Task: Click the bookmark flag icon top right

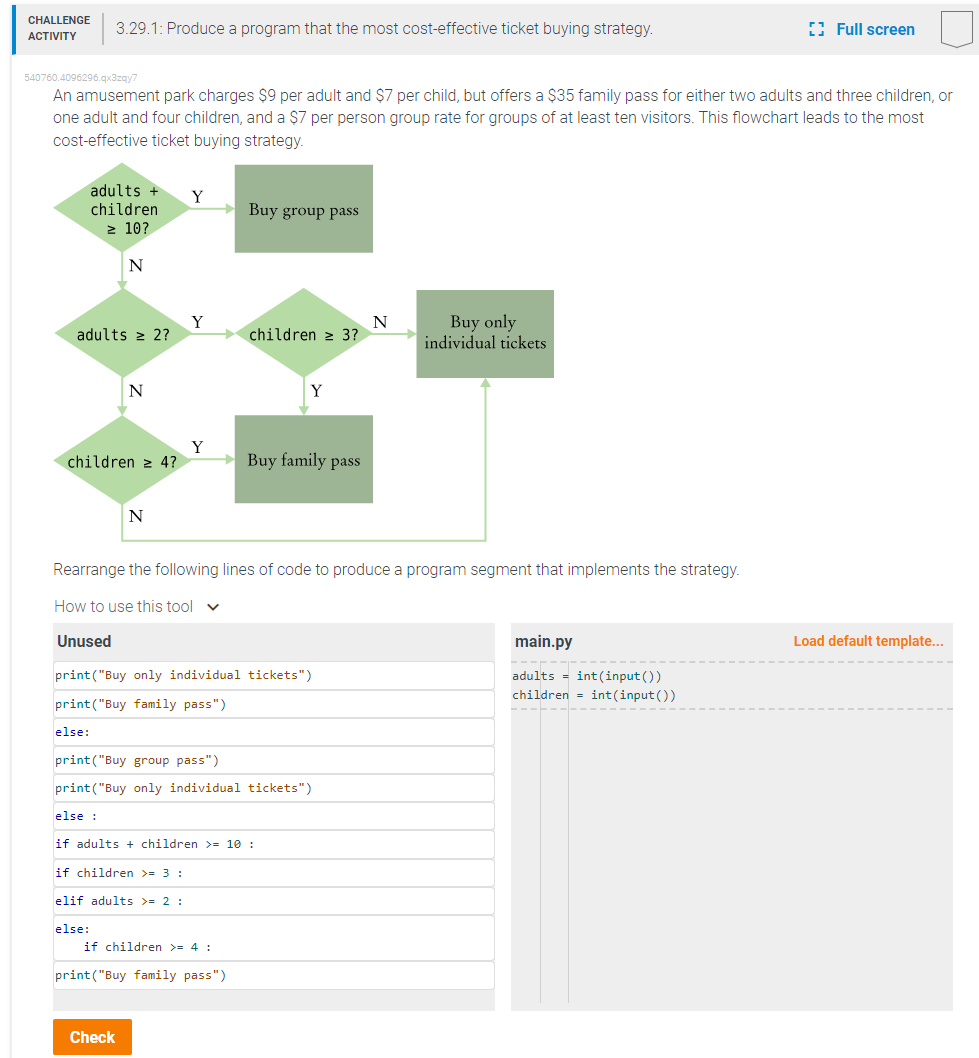Action: coord(956,30)
